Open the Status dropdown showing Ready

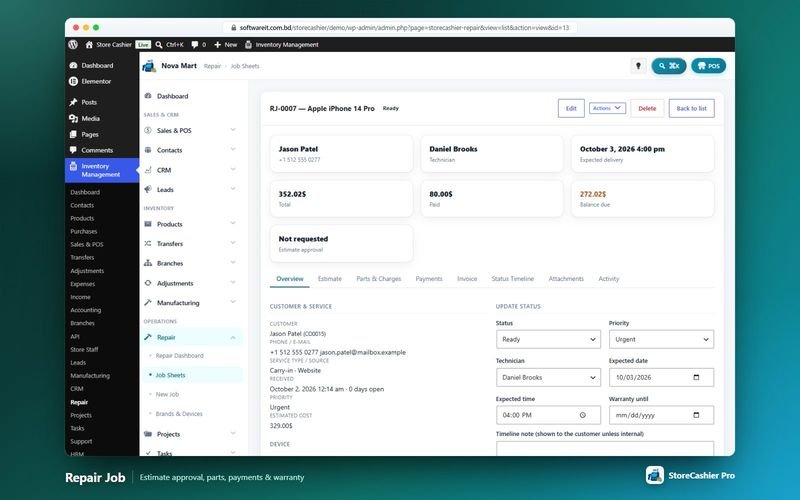click(x=548, y=339)
